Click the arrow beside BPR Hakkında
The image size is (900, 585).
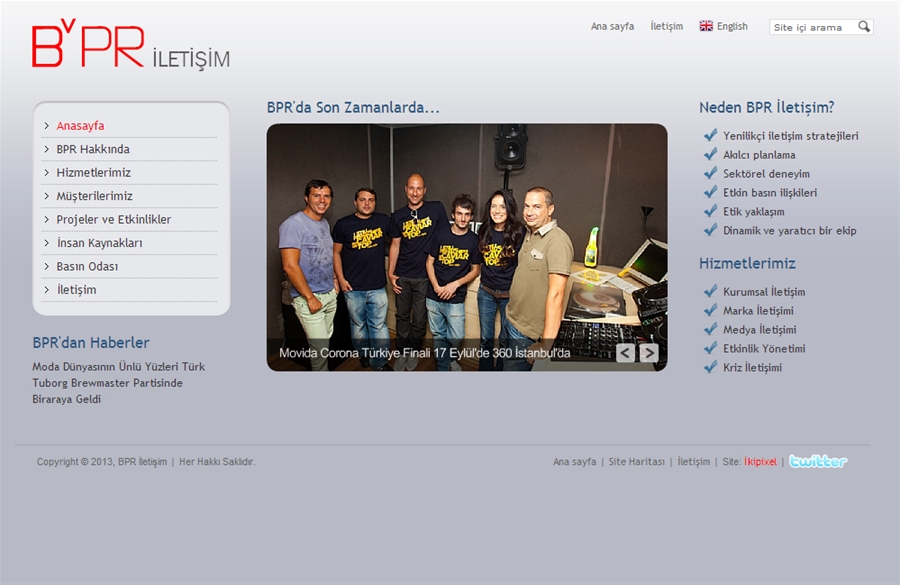pyautogui.click(x=46, y=149)
